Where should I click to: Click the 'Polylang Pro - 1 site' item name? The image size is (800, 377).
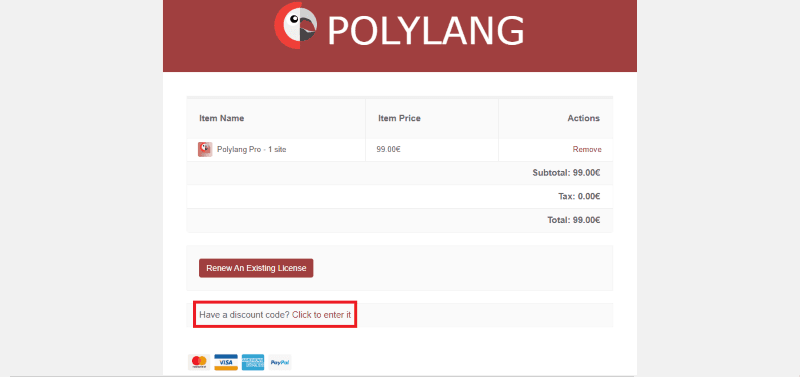coord(252,149)
